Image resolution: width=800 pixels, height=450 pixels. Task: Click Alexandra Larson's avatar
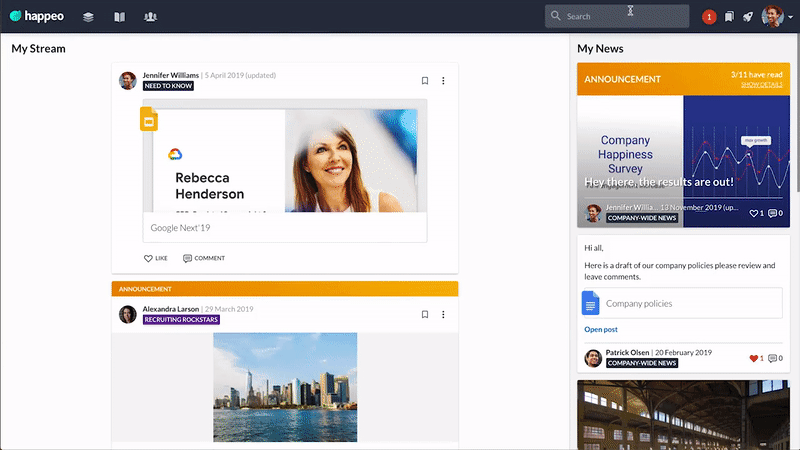pyautogui.click(x=128, y=314)
